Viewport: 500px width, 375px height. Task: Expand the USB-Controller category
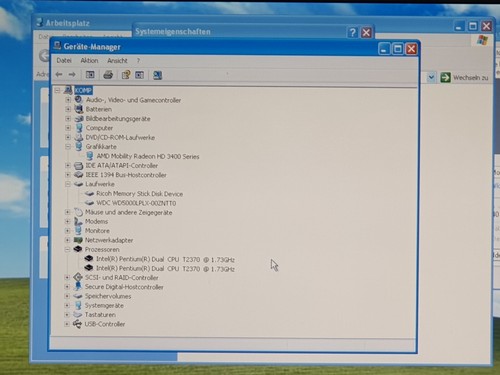tap(67, 324)
